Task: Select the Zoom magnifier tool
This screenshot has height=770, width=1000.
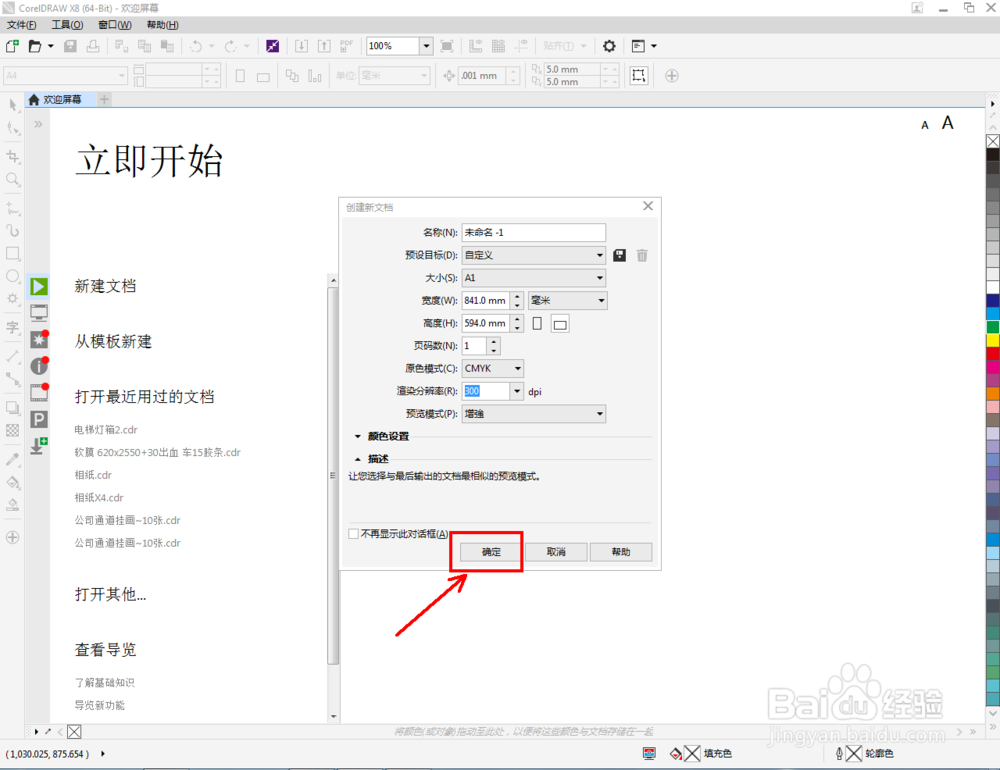Action: 13,179
